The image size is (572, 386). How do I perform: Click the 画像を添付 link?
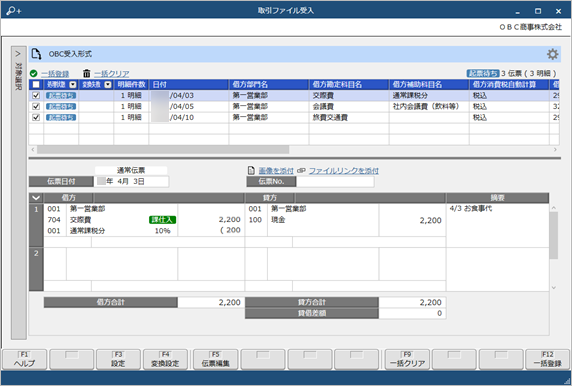click(x=276, y=171)
